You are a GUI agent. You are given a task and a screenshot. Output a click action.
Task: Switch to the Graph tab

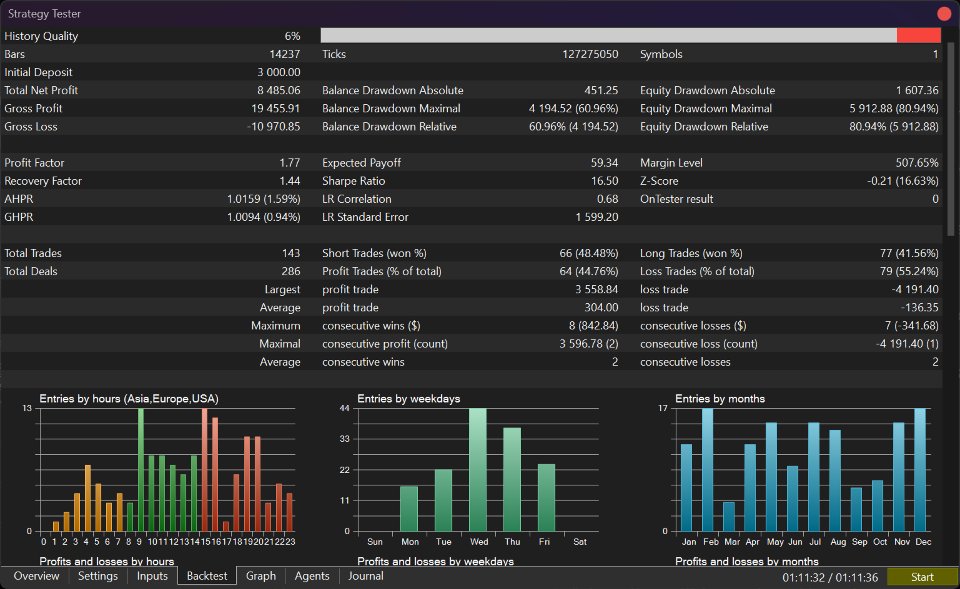(x=261, y=576)
